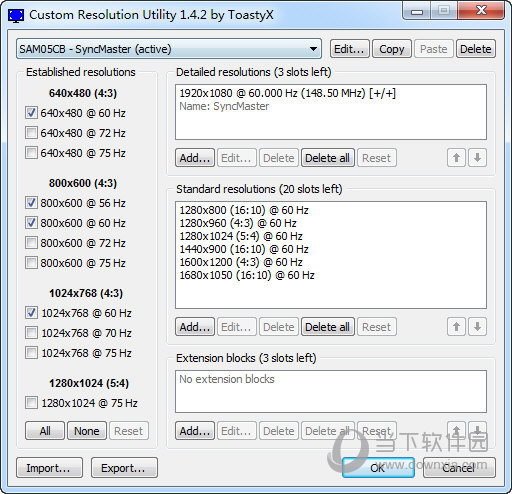Viewport: 512px width, 494px height.
Task: Add a new extension block
Action: 195,431
